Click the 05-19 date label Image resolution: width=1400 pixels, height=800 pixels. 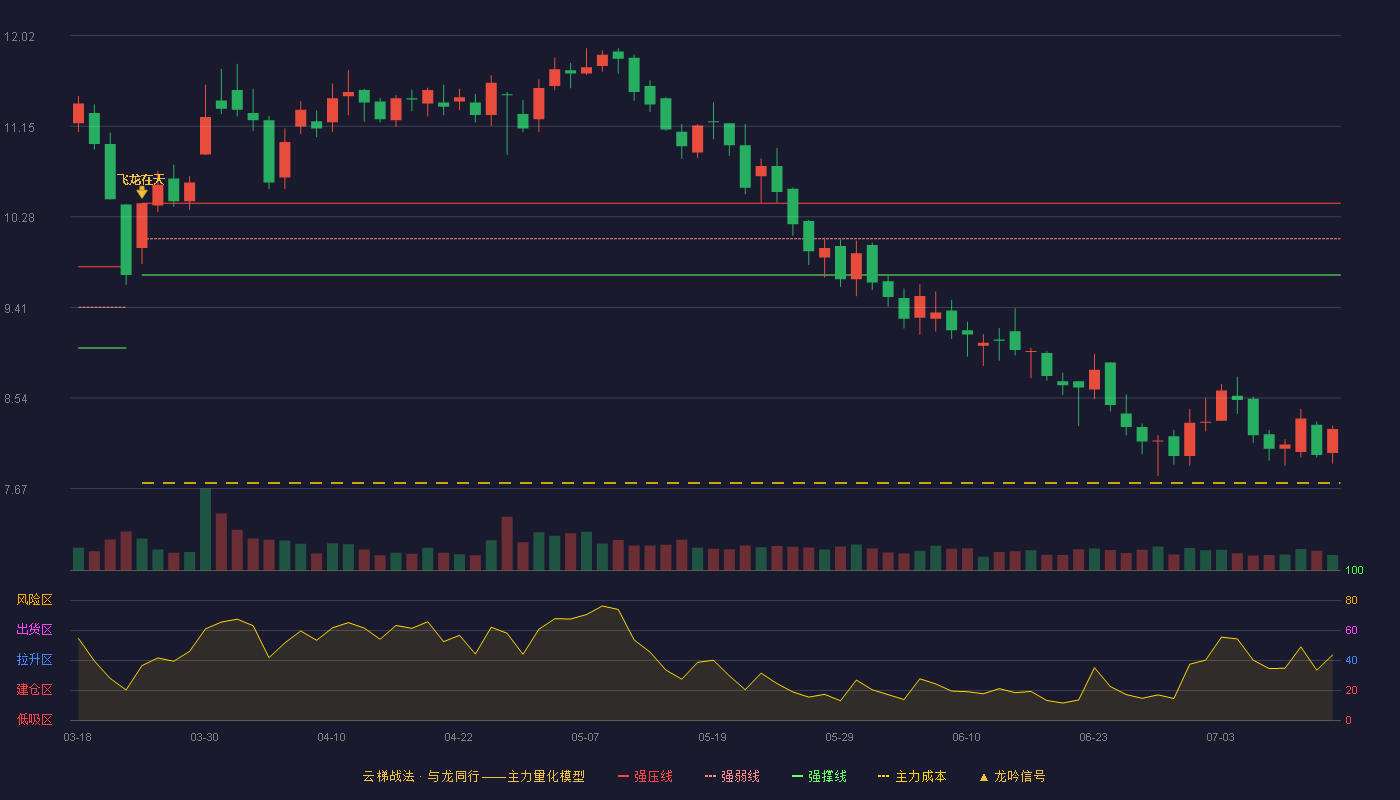click(x=712, y=737)
